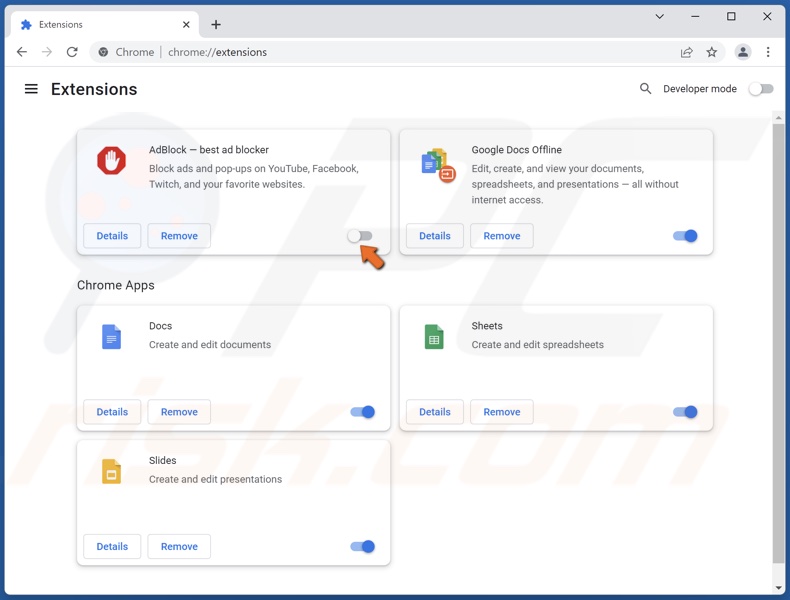The width and height of the screenshot is (790, 600).
Task: Open Chrome's three-dot customize menu
Action: click(768, 52)
